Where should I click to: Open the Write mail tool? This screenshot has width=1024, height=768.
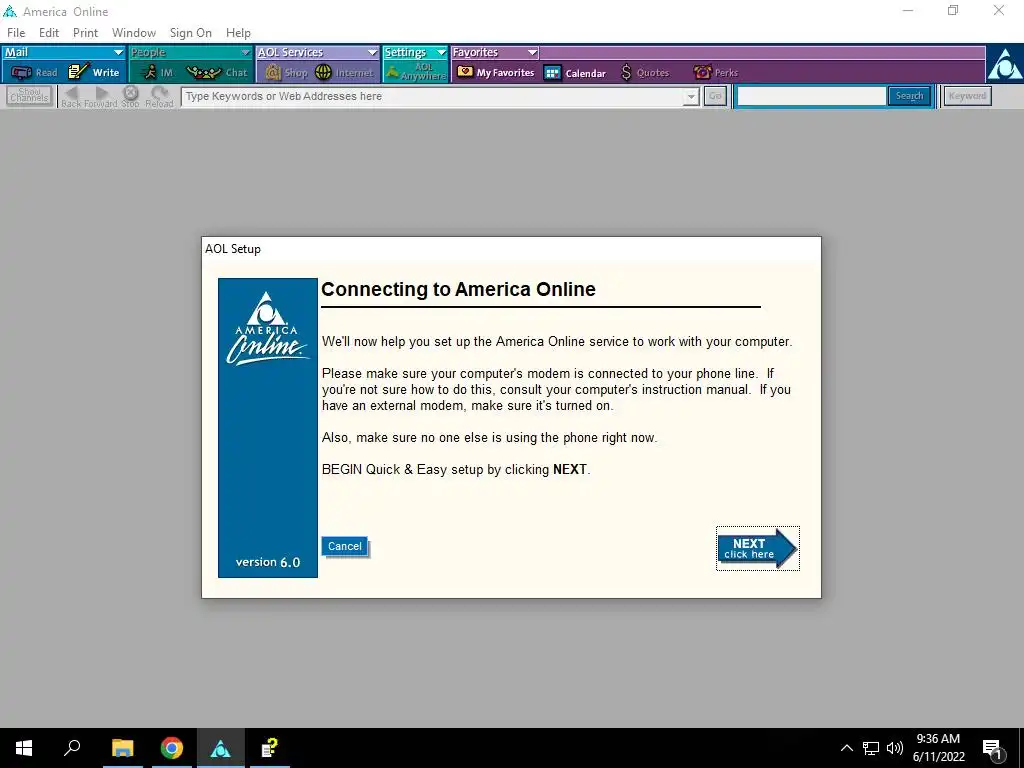[94, 72]
